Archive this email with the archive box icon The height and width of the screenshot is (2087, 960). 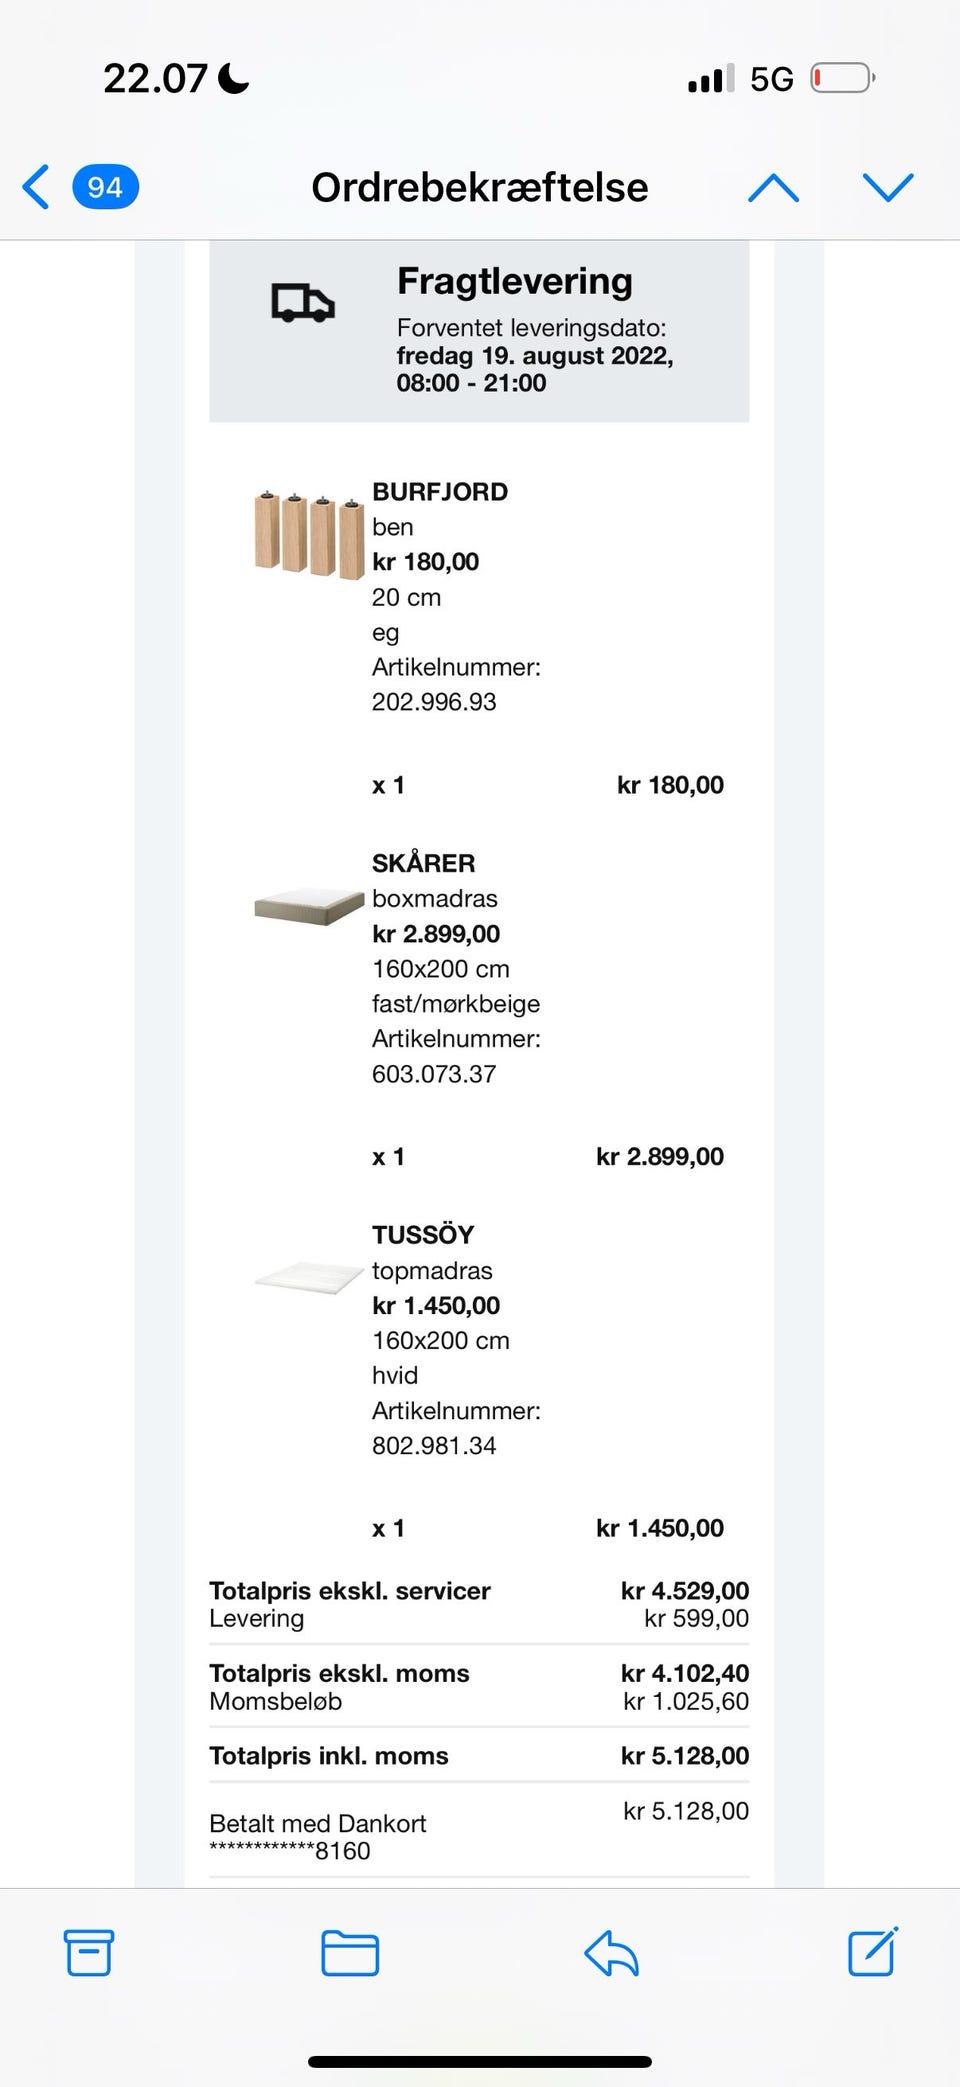89,1952
